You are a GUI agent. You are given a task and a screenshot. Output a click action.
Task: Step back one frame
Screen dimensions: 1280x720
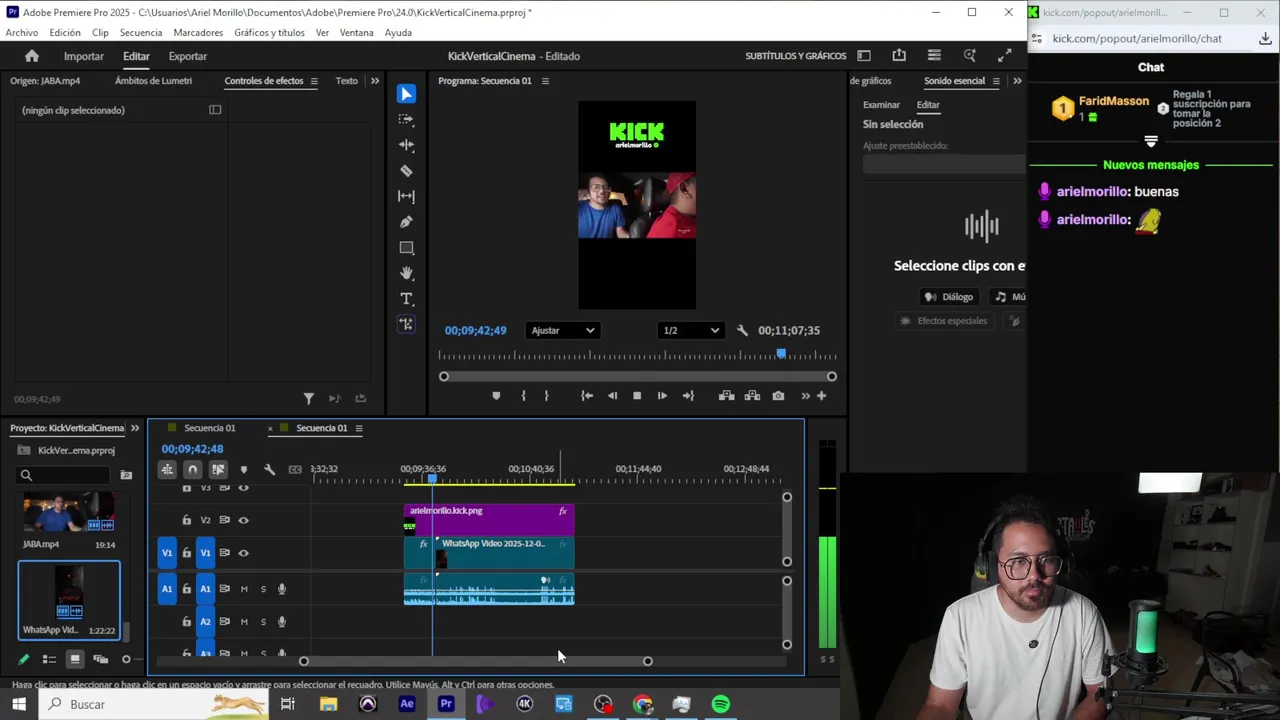click(x=612, y=396)
